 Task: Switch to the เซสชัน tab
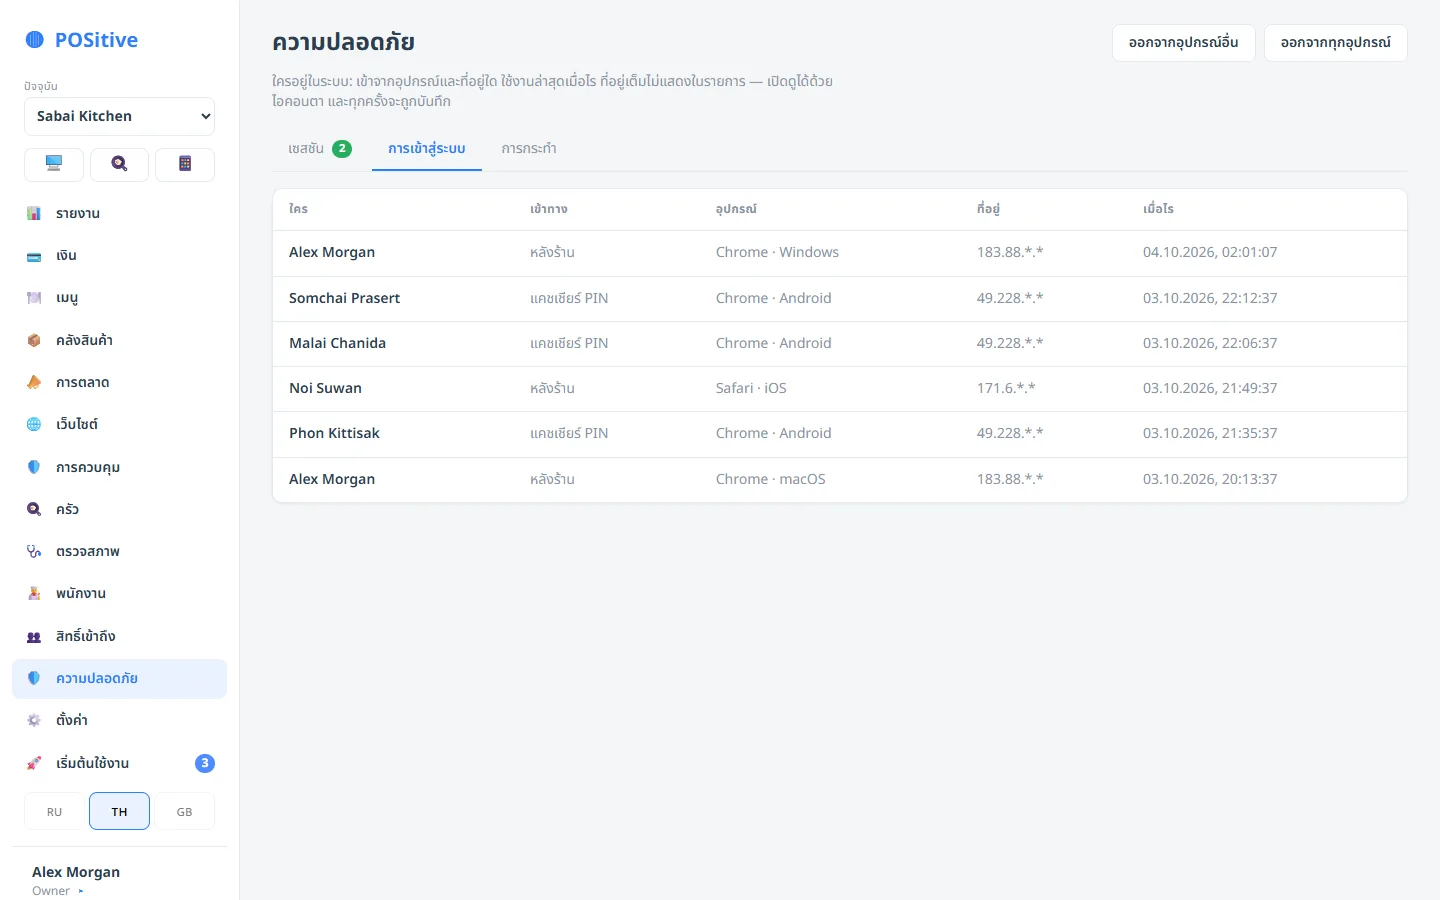320,148
